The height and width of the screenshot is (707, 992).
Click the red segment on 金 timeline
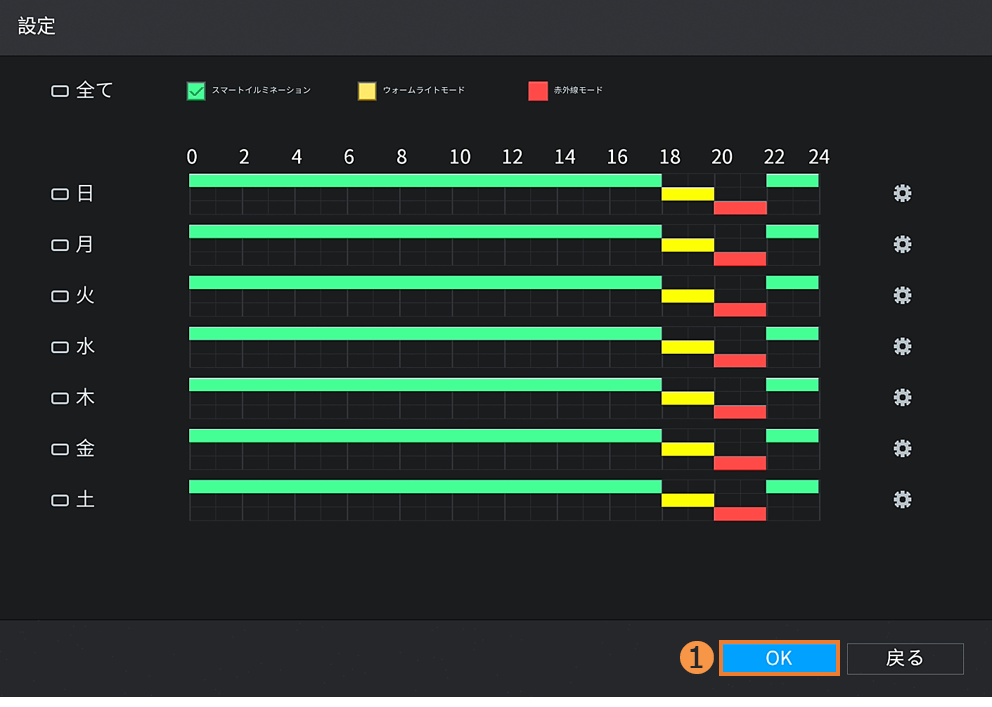click(x=740, y=463)
